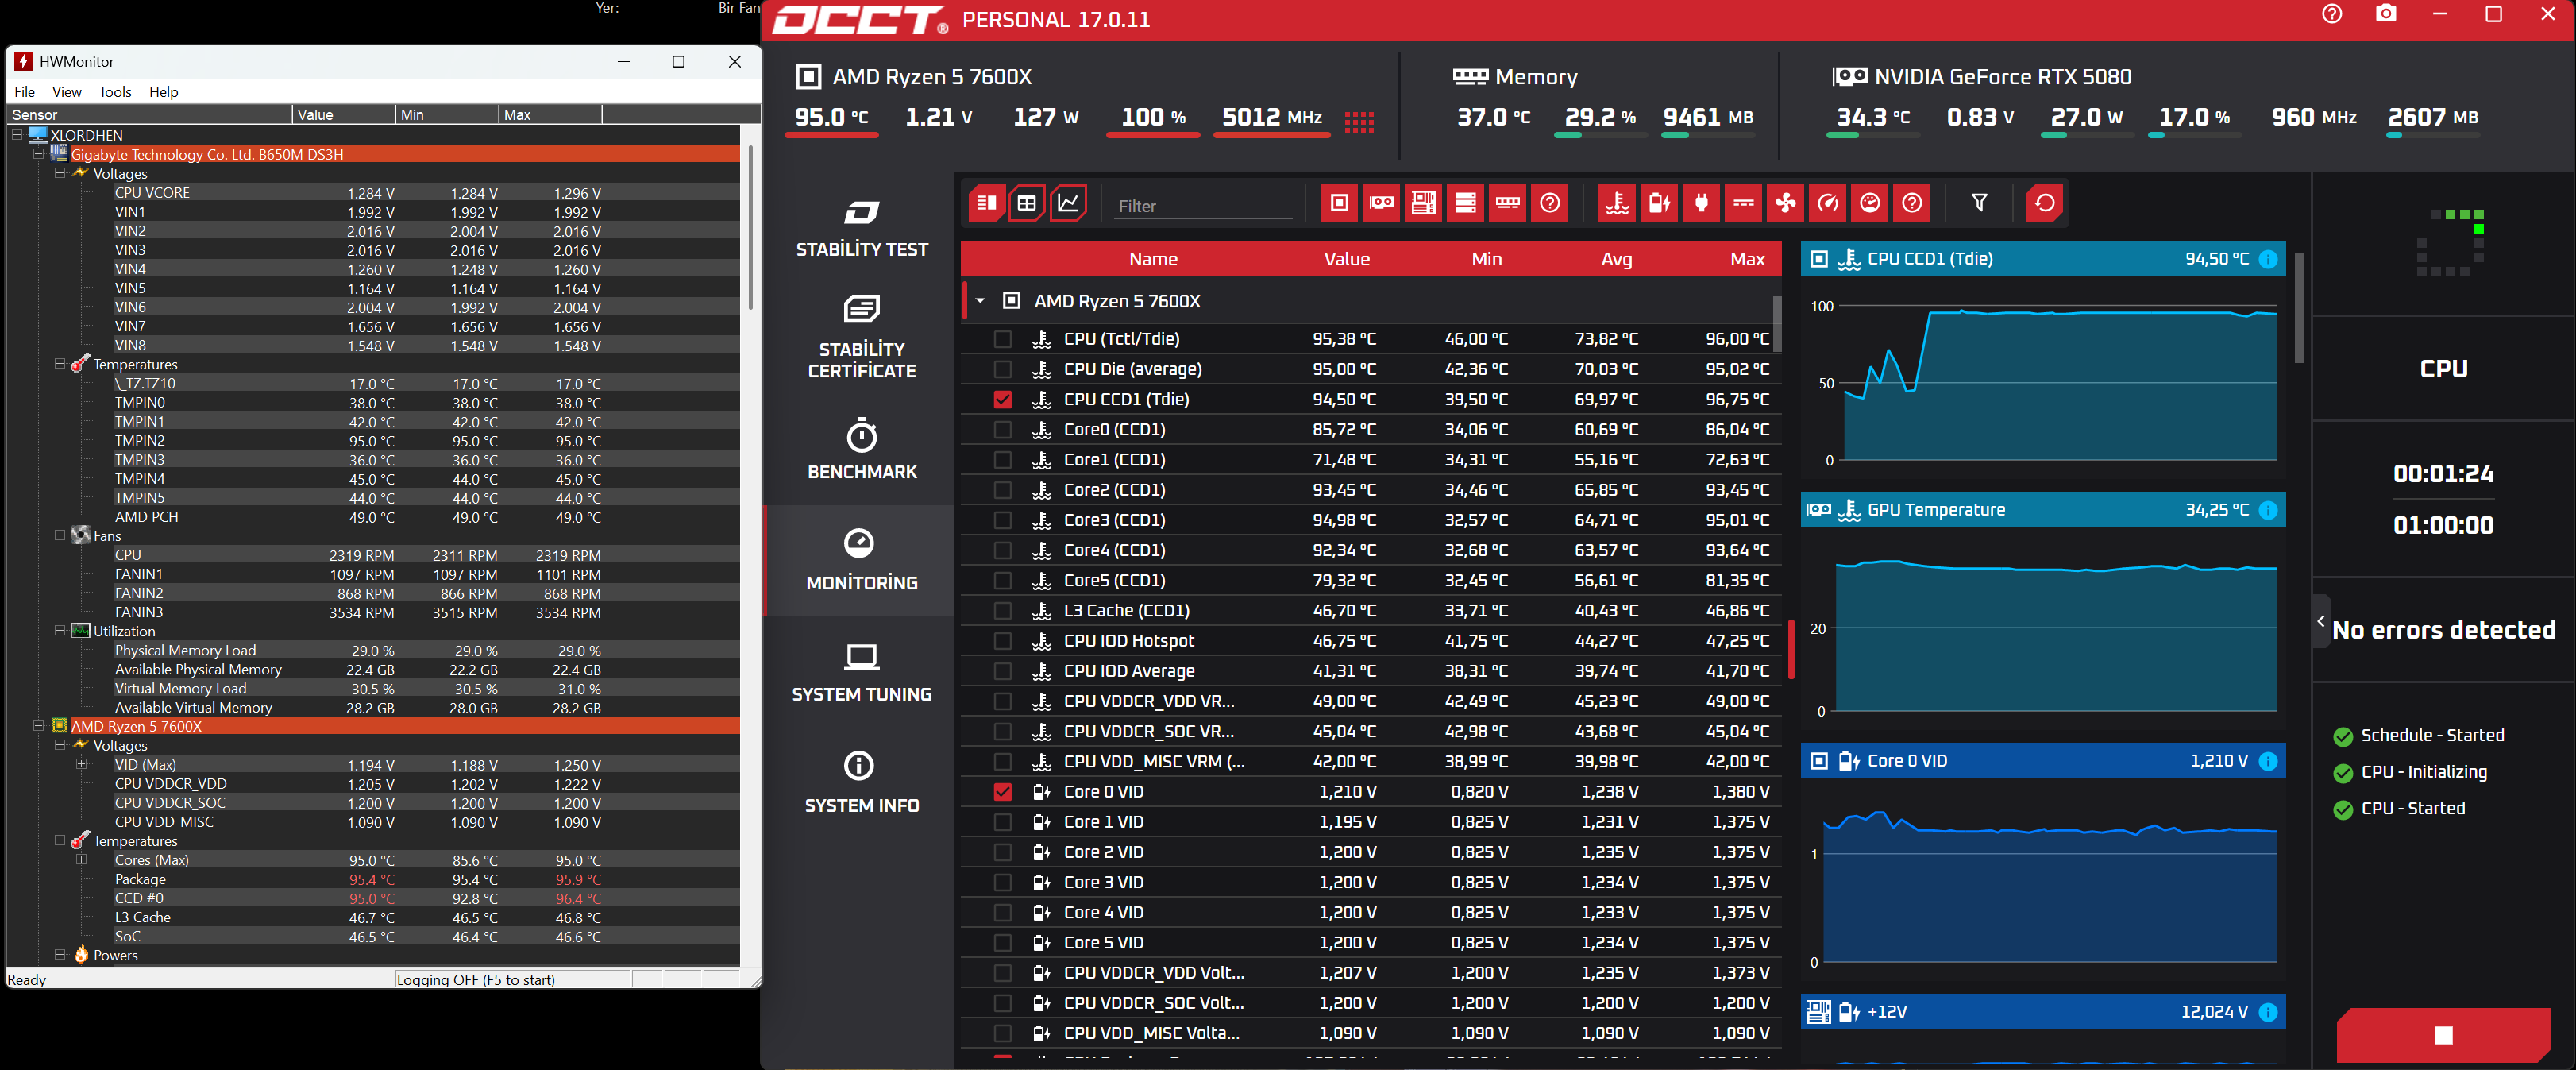Toggle the storage device filter icon
Viewport: 2576px width, 1070px height.
1465,203
